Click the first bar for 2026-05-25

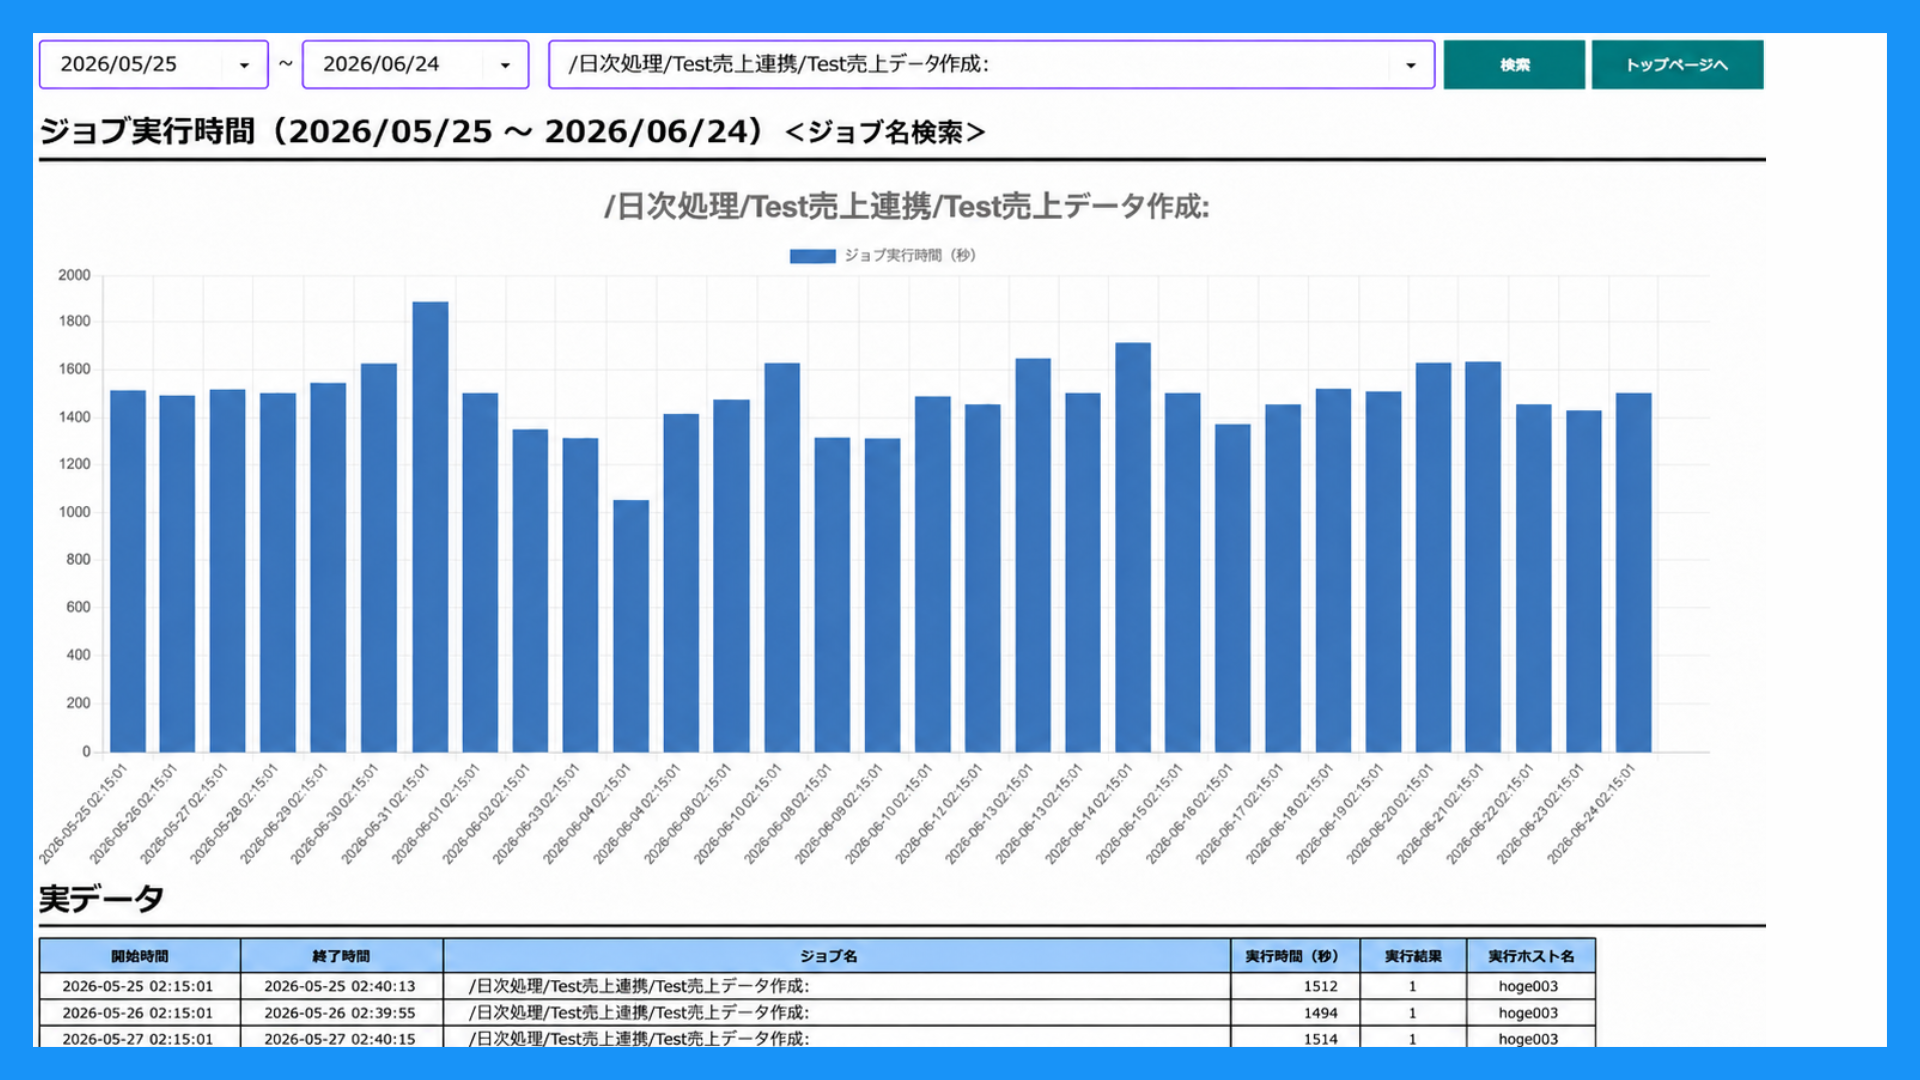(128, 571)
